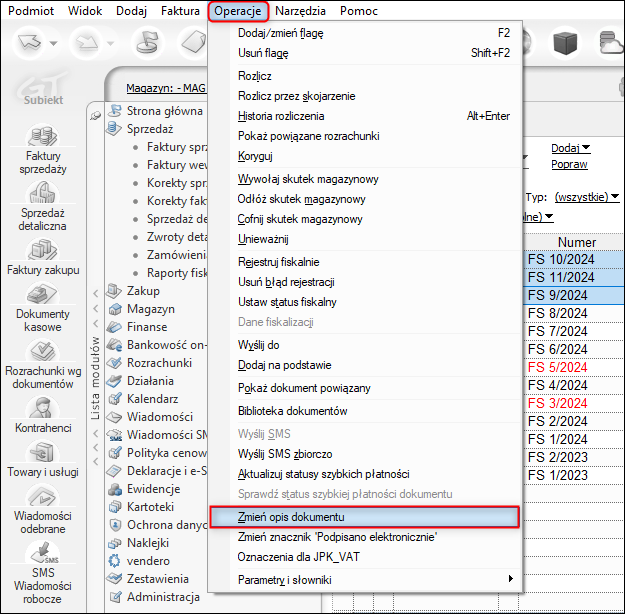Click the flag toolbar icon

[148, 42]
